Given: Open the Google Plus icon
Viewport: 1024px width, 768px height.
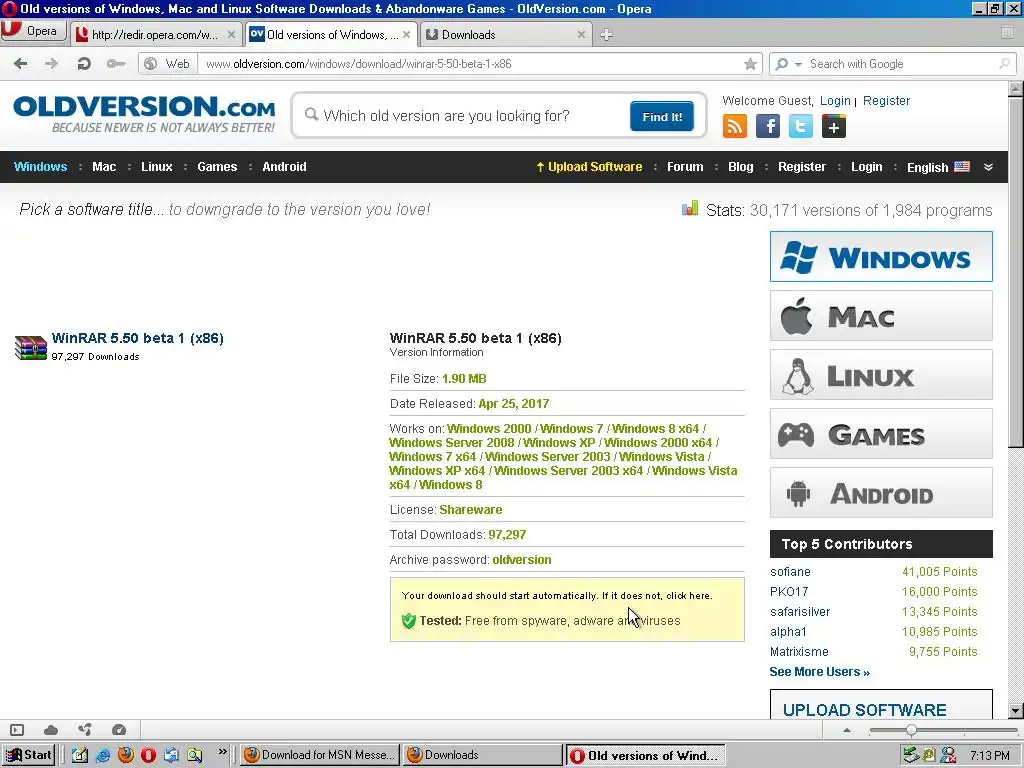Looking at the screenshot, I should [834, 125].
